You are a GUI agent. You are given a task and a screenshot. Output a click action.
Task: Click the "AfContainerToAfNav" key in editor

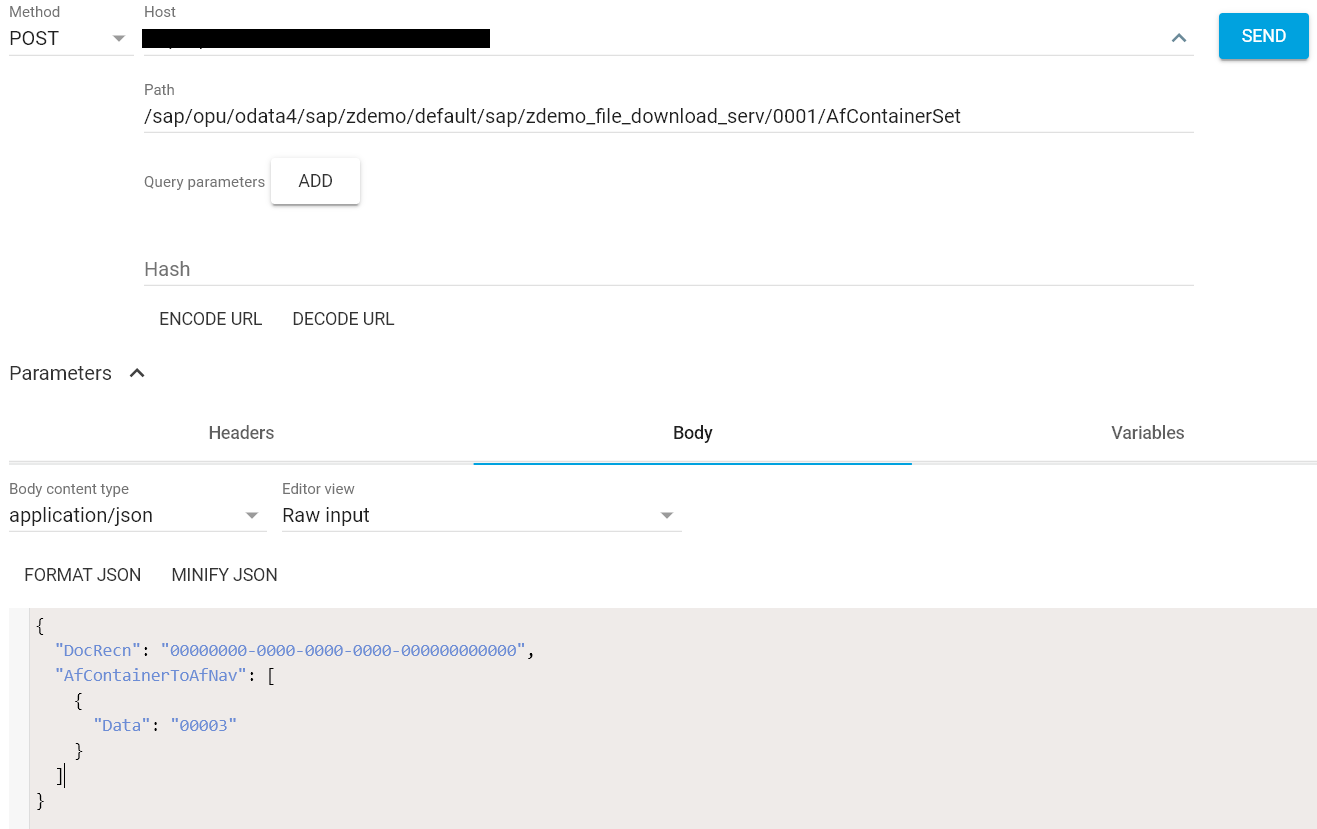pyautogui.click(x=151, y=675)
